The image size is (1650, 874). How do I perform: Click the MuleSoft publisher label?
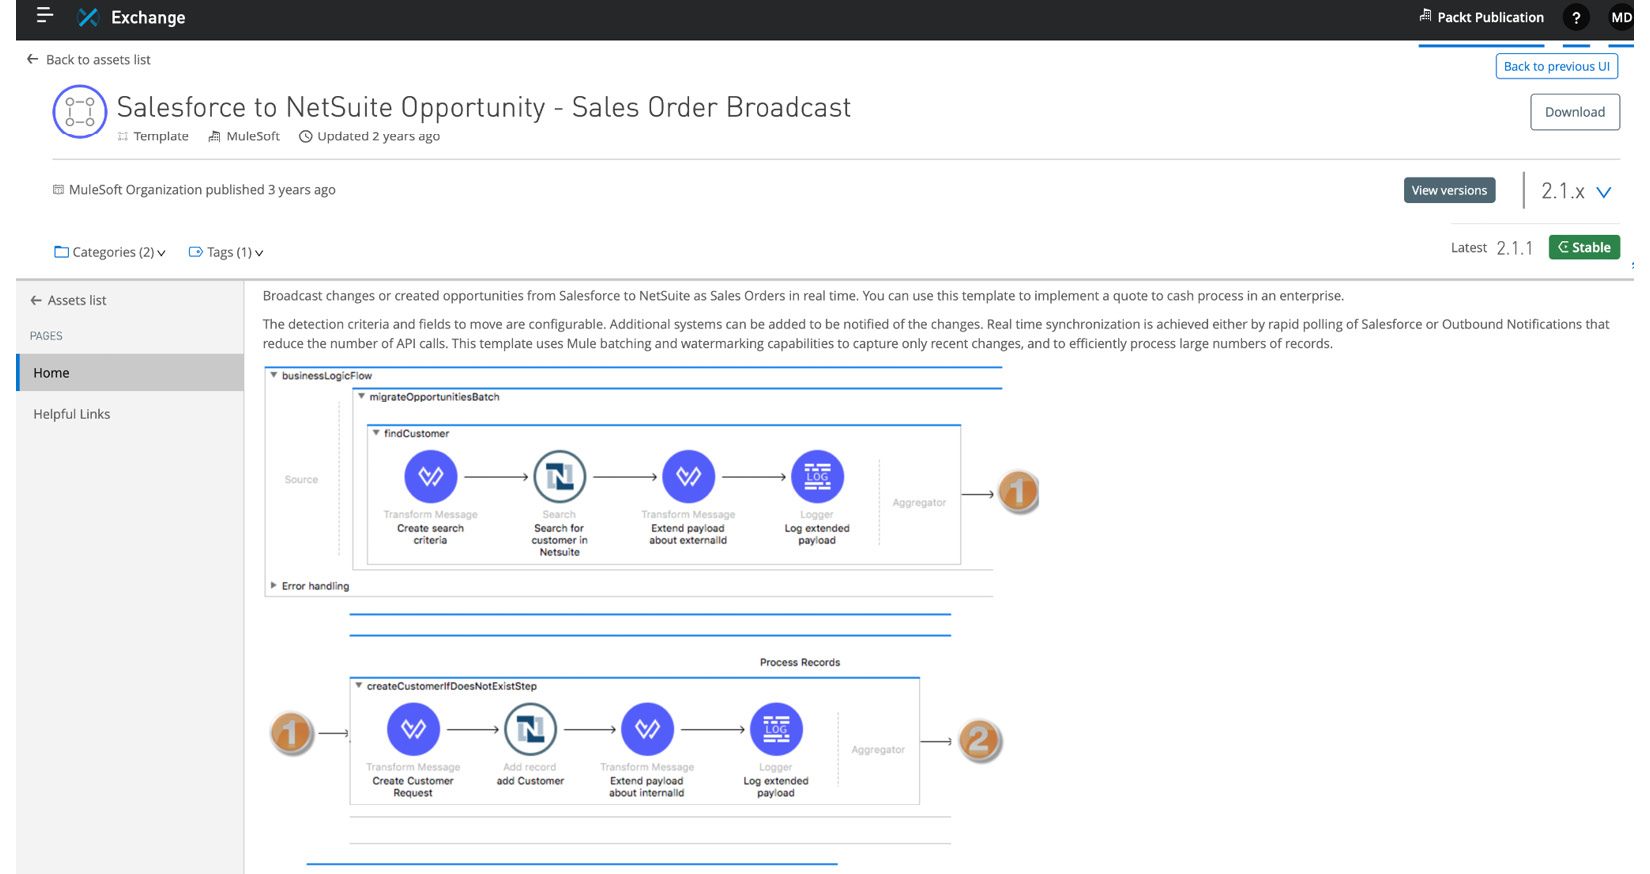(x=253, y=136)
